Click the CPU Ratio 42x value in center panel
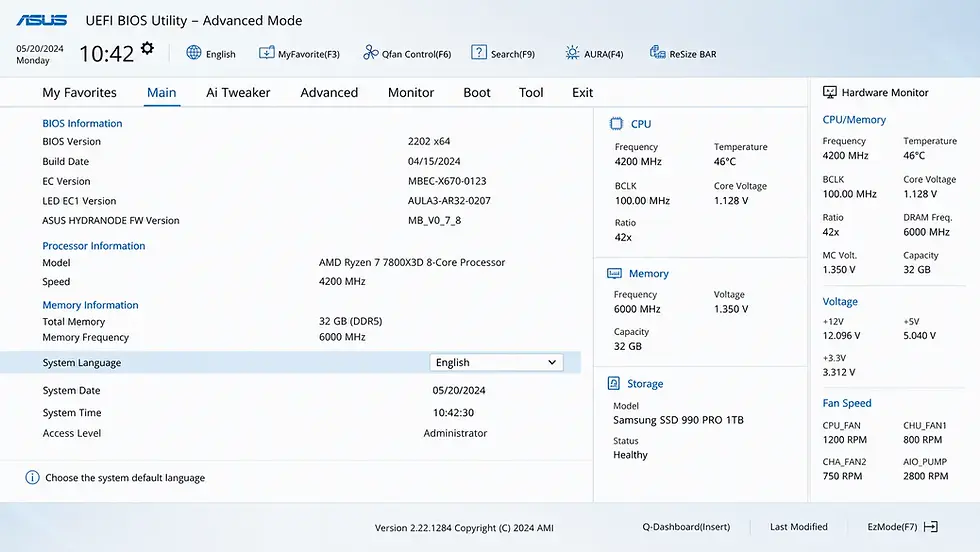This screenshot has height=552, width=980. click(x=623, y=238)
